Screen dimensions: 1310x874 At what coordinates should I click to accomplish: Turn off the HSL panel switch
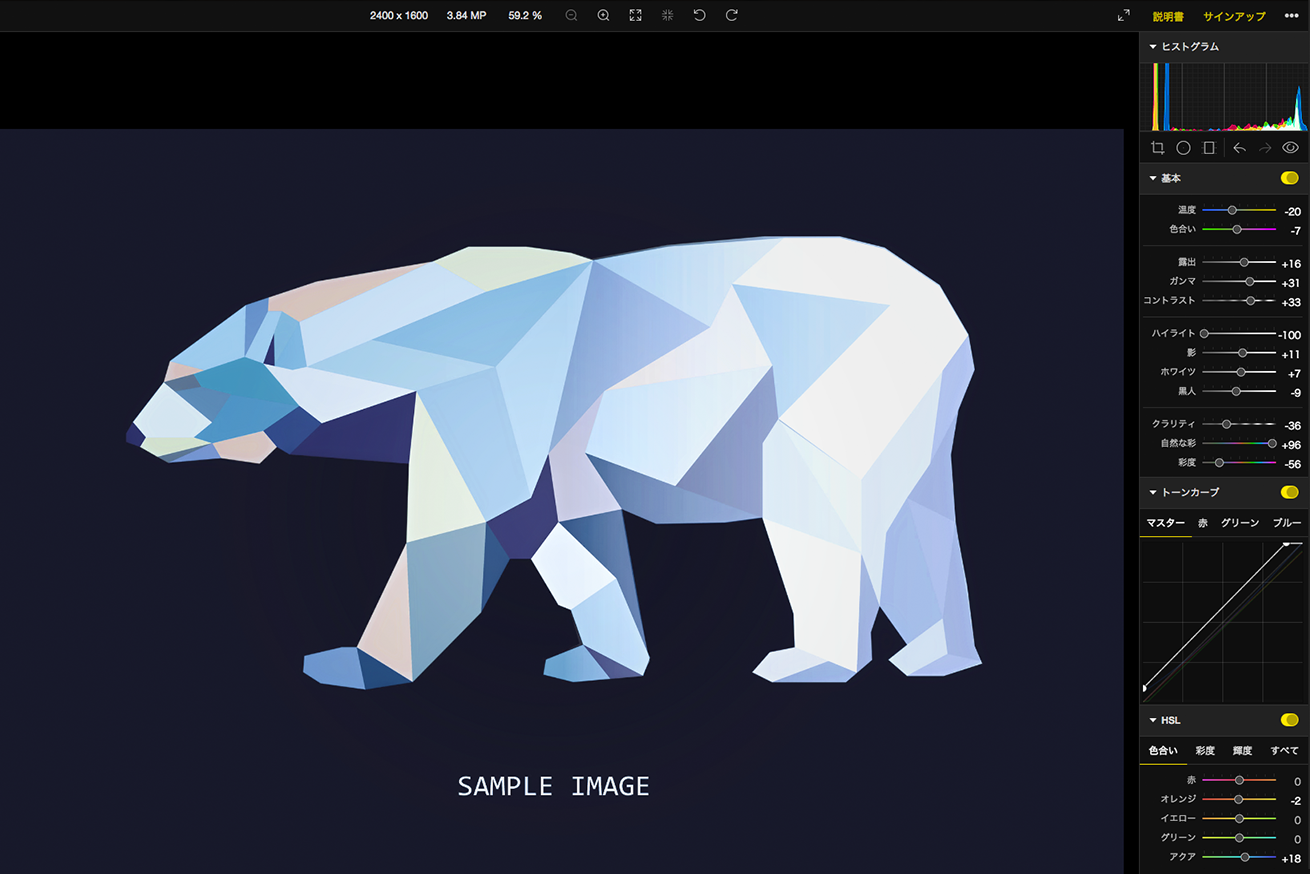point(1290,720)
